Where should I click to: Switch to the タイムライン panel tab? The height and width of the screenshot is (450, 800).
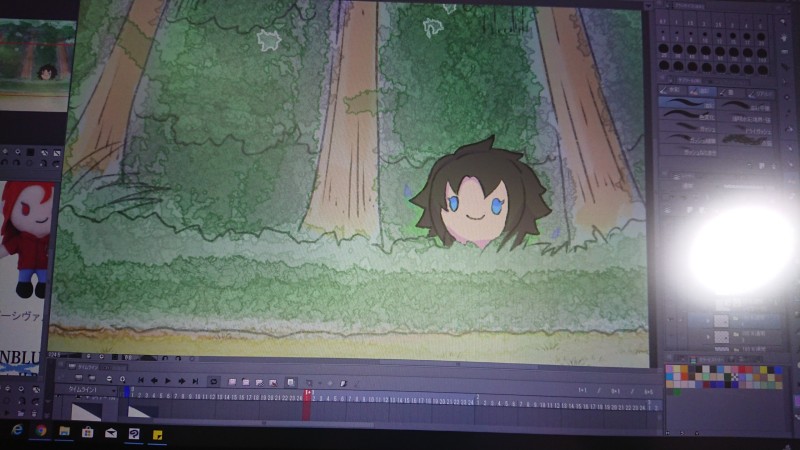pyautogui.click(x=87, y=367)
